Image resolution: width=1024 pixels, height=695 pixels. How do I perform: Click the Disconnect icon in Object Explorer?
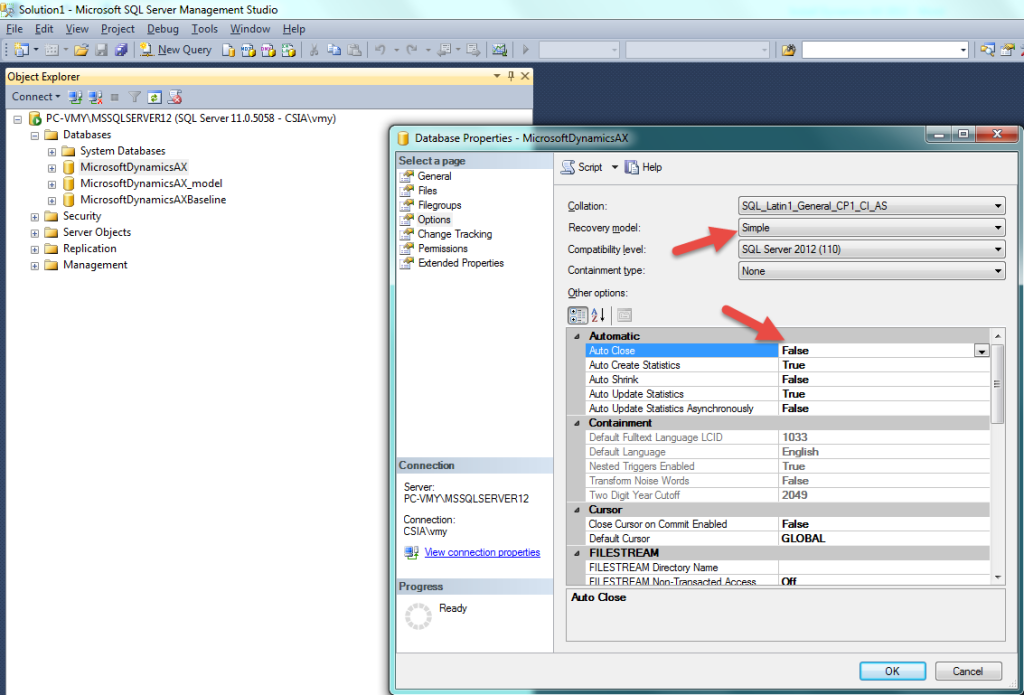click(x=96, y=97)
